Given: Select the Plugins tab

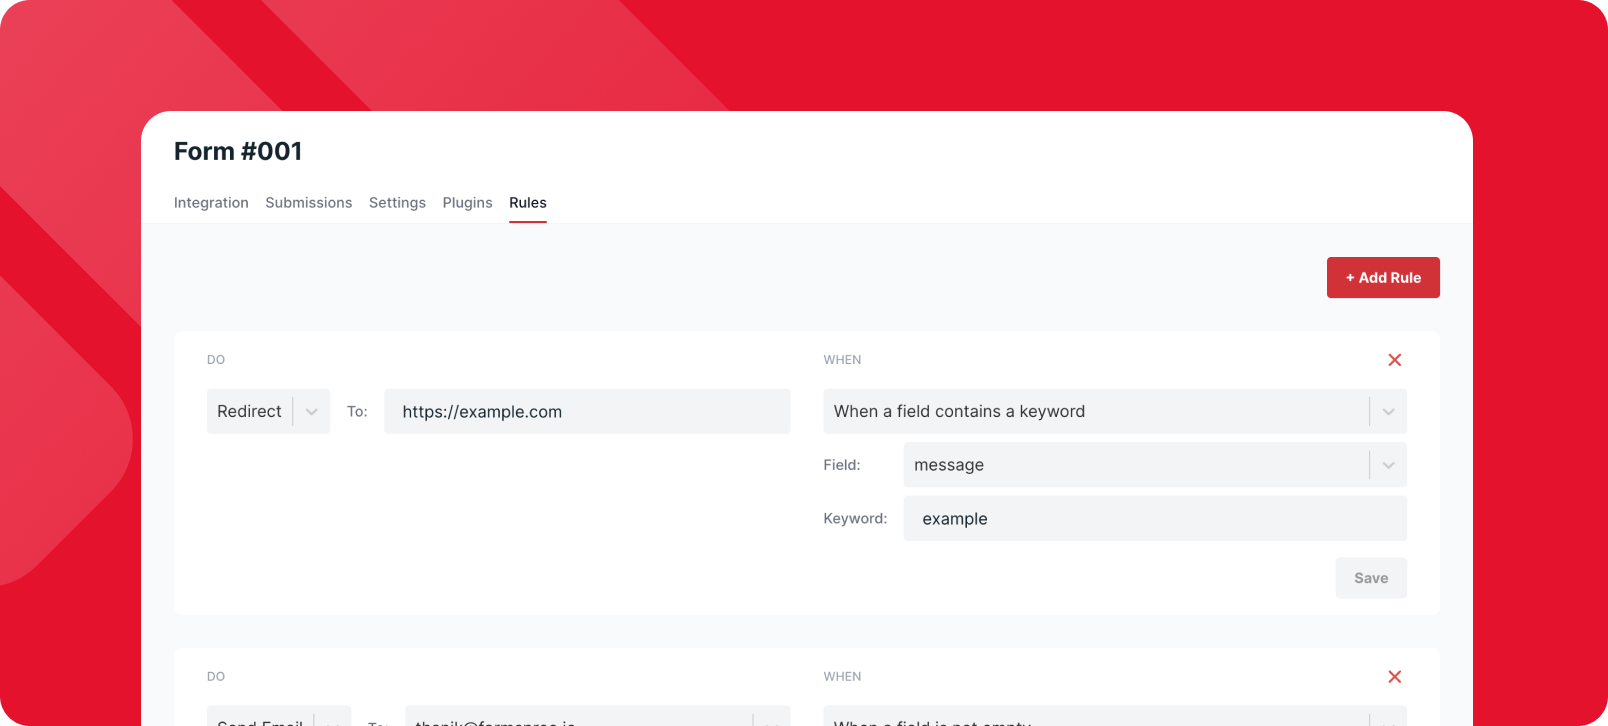Looking at the screenshot, I should click(x=467, y=203).
